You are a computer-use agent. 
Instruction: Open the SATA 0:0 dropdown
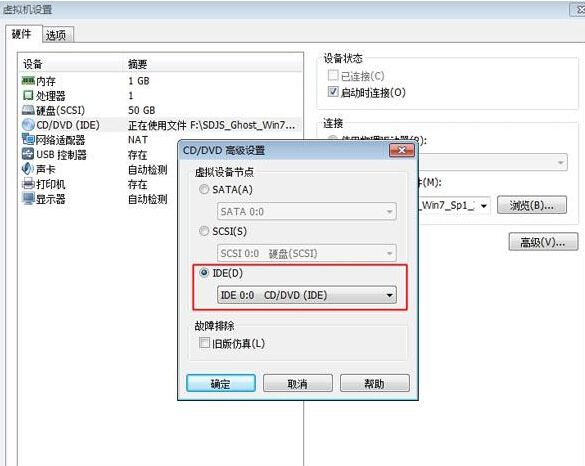(x=307, y=212)
